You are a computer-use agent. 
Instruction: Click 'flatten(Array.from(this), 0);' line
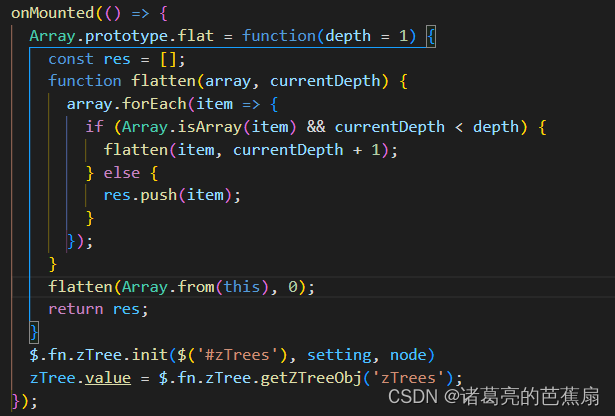tap(181, 287)
